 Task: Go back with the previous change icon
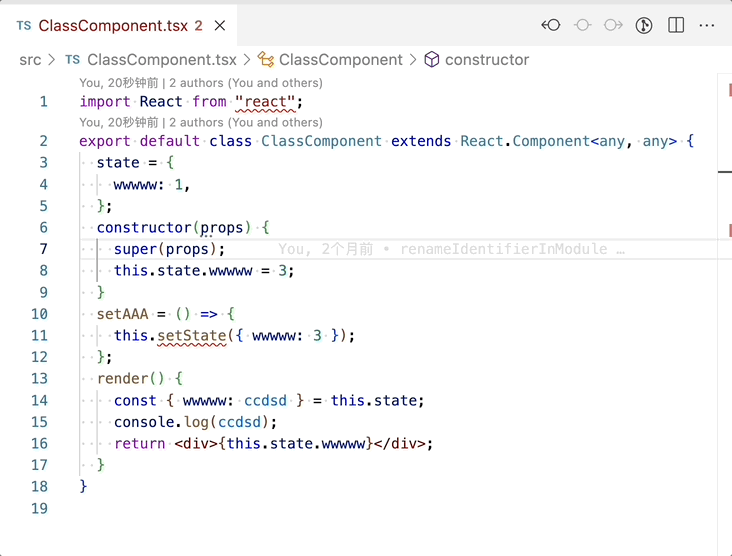click(551, 25)
